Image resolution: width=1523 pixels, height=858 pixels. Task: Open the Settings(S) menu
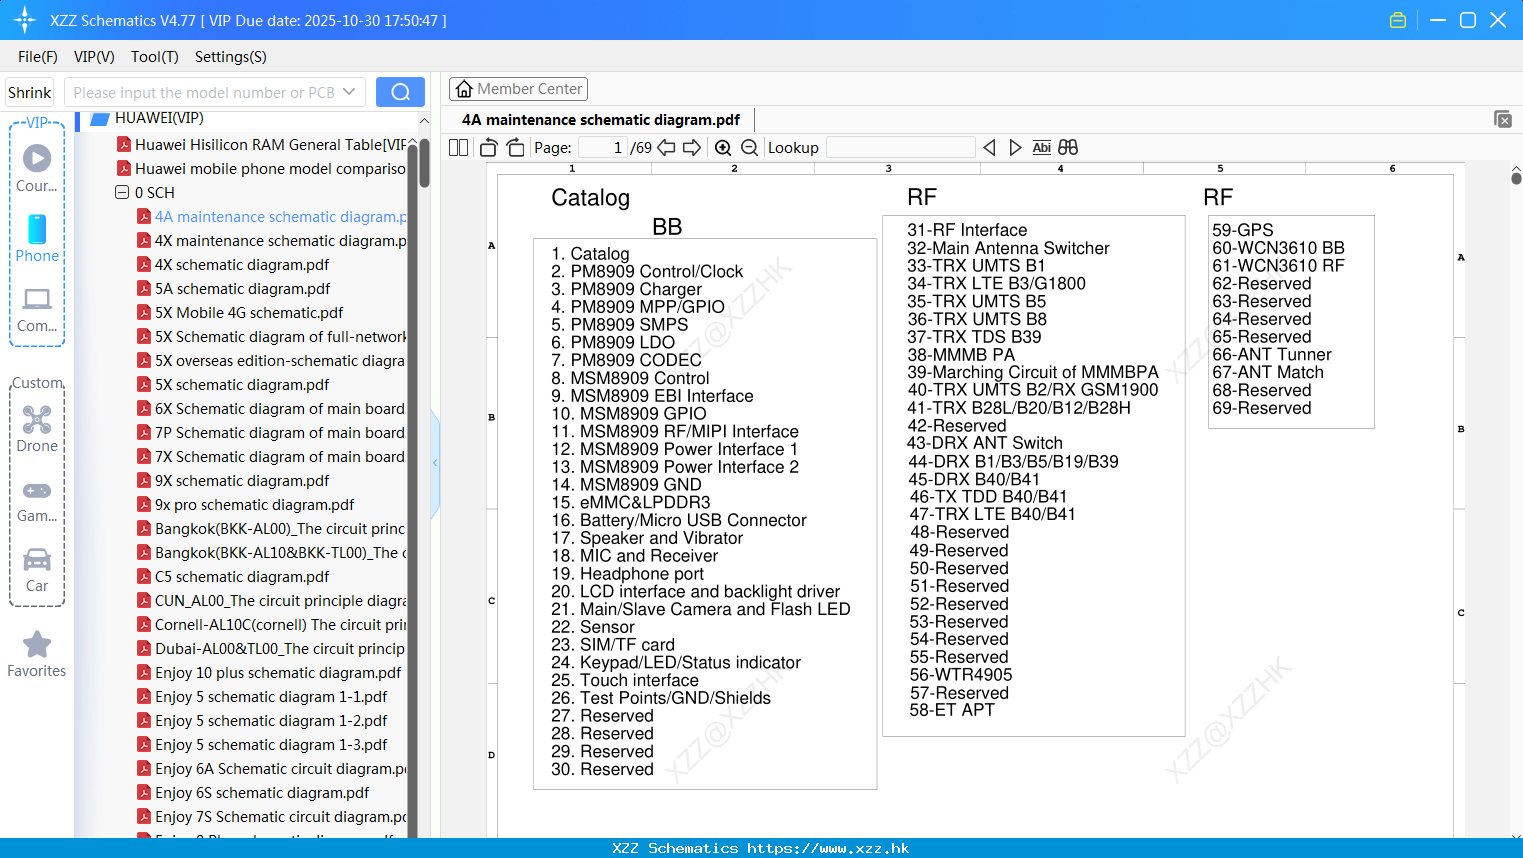click(x=230, y=57)
